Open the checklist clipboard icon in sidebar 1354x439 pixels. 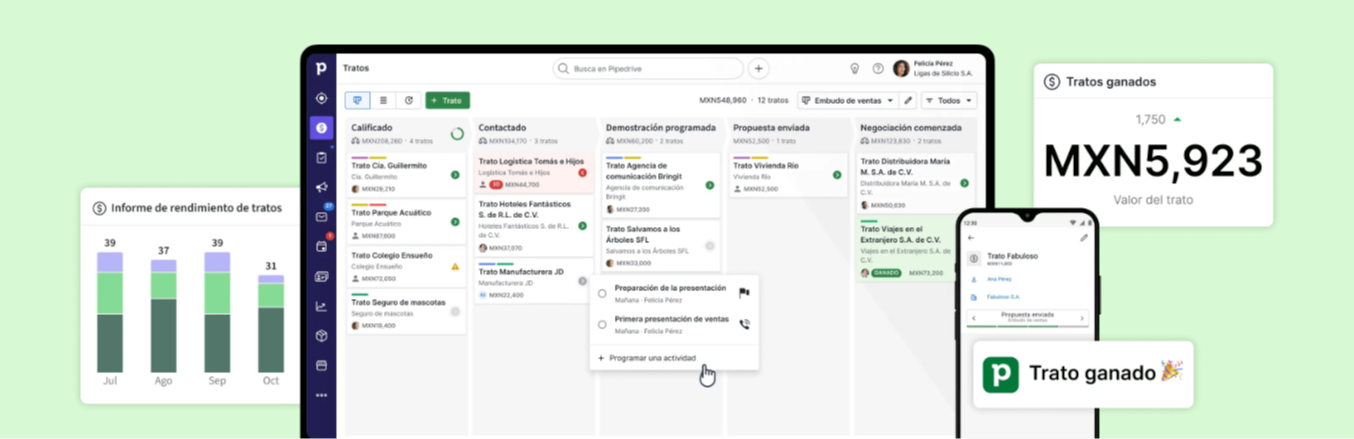coord(321,157)
